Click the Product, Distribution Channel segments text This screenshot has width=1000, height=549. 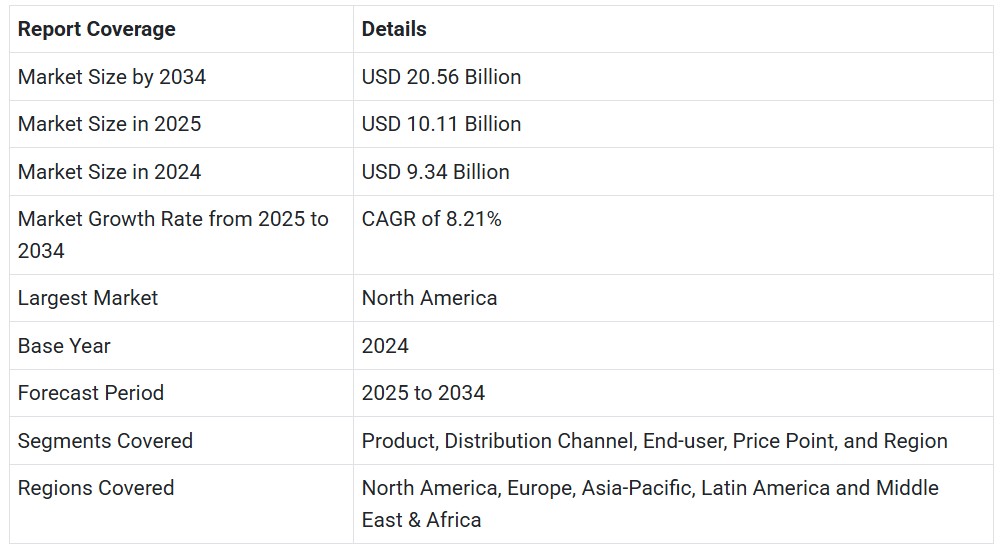[654, 441]
